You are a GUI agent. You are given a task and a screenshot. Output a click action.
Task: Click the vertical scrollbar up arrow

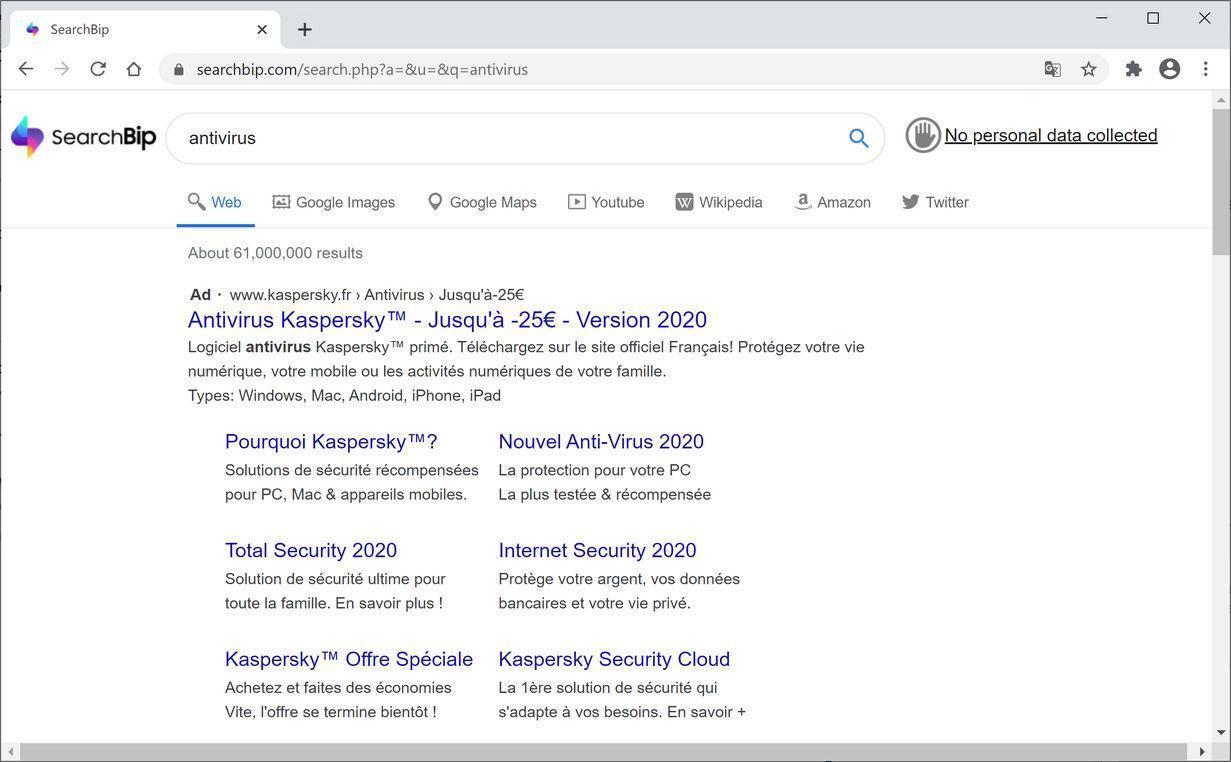pos(1221,100)
